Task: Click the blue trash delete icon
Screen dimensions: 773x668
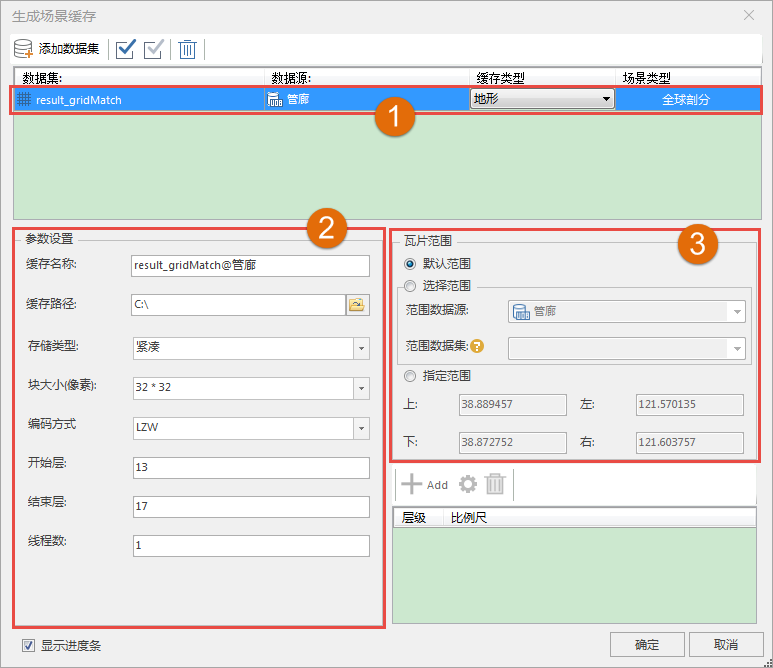Action: coord(187,49)
